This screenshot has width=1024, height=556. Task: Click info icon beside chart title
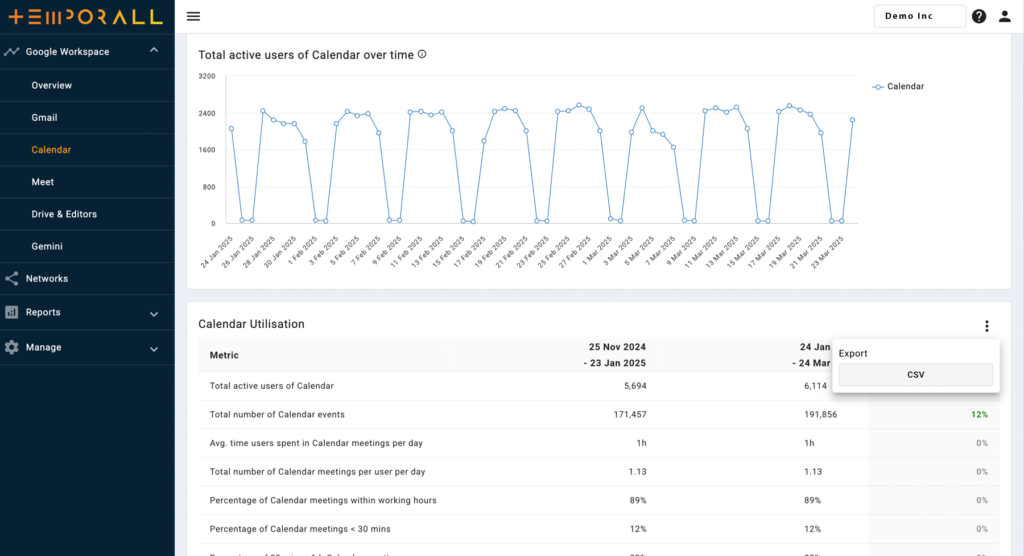[x=422, y=54]
